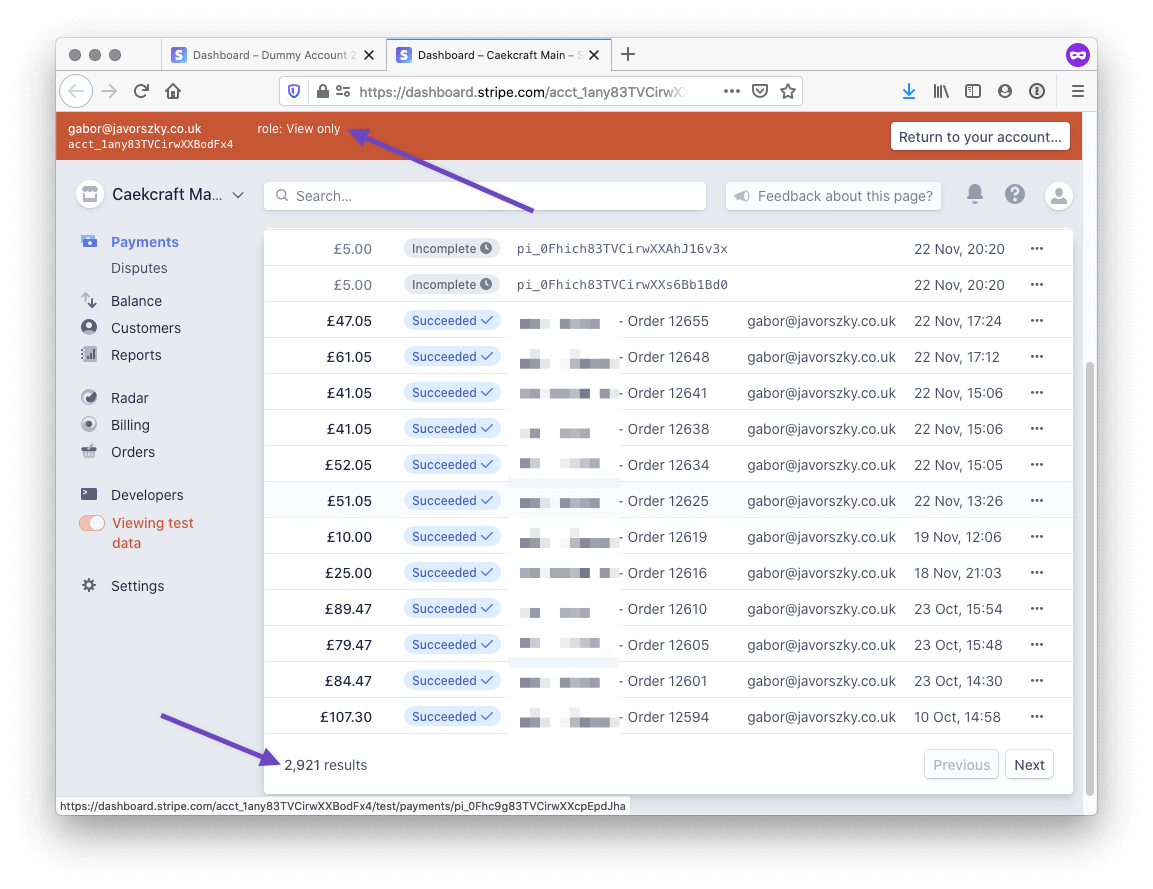This screenshot has height=889, width=1153.
Task: Click Return to your account button
Action: [980, 136]
